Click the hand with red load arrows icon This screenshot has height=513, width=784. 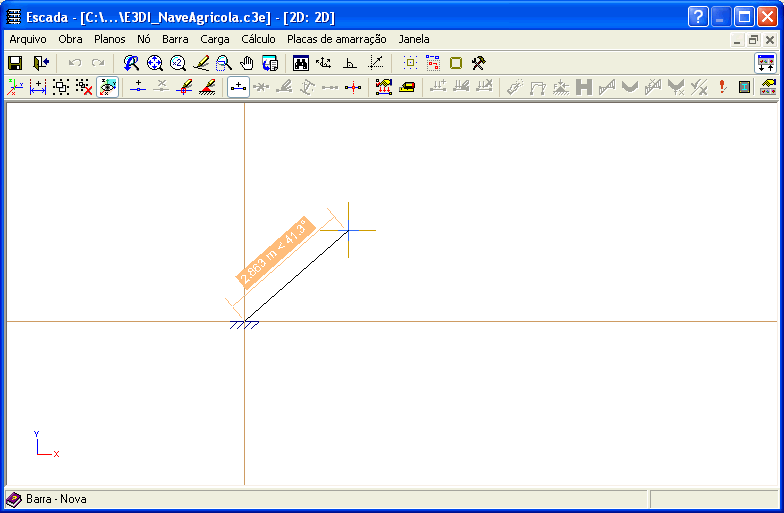tap(384, 87)
